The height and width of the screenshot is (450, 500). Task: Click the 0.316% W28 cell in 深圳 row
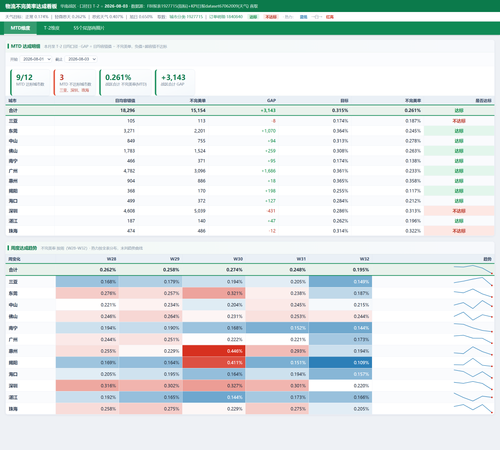[x=87, y=386]
